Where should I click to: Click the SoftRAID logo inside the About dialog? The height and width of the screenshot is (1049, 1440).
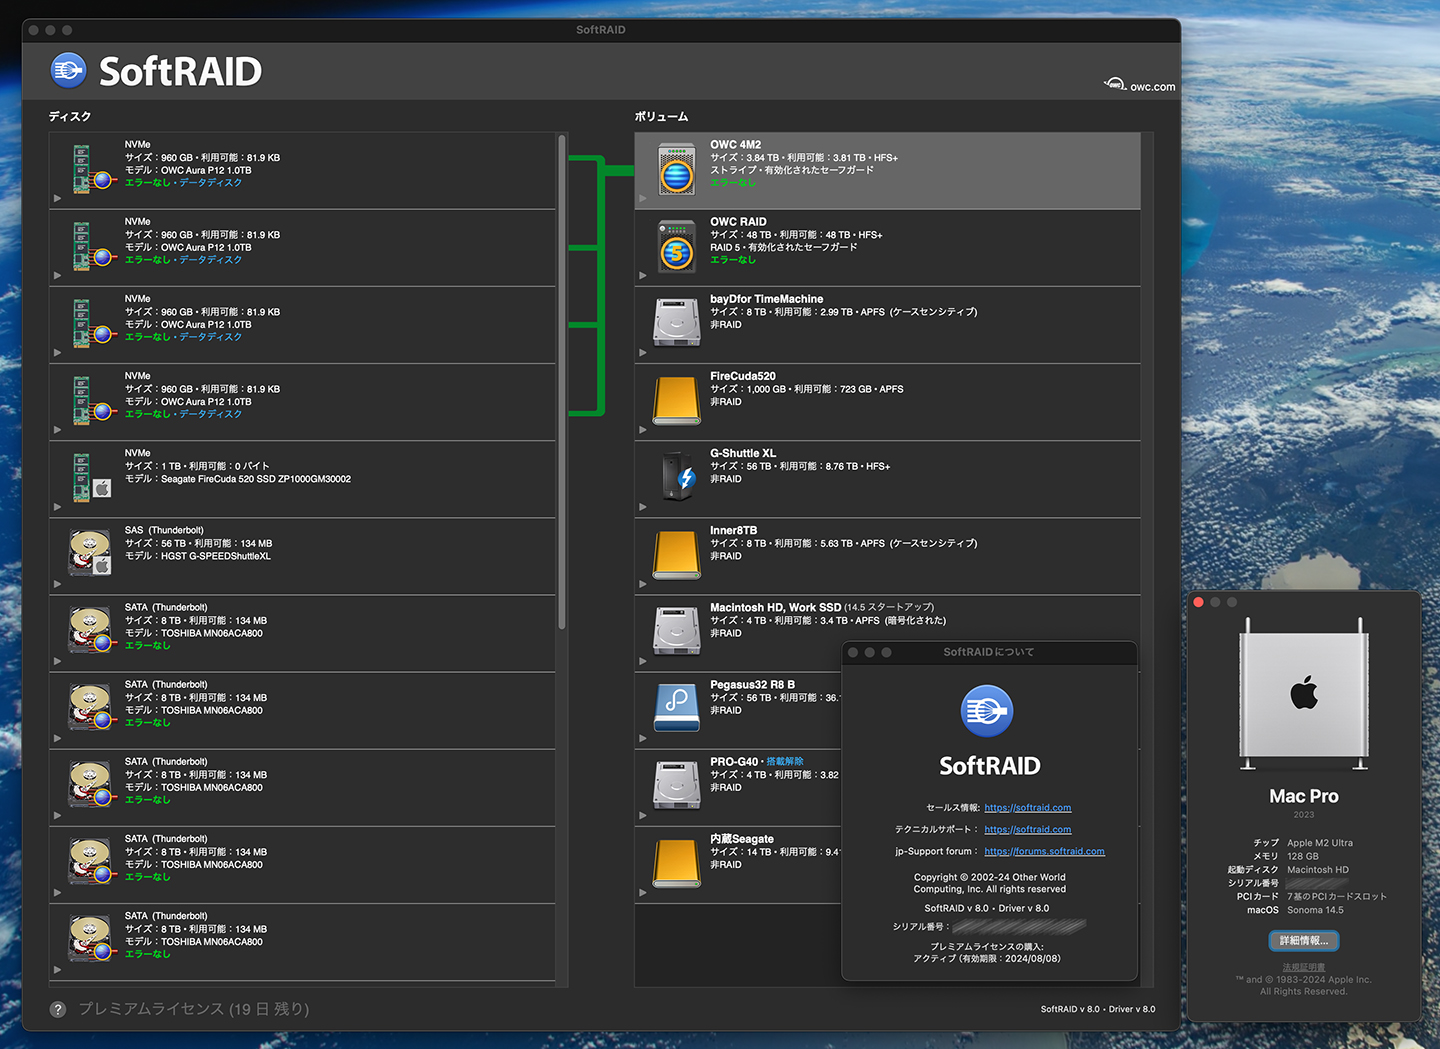(988, 711)
